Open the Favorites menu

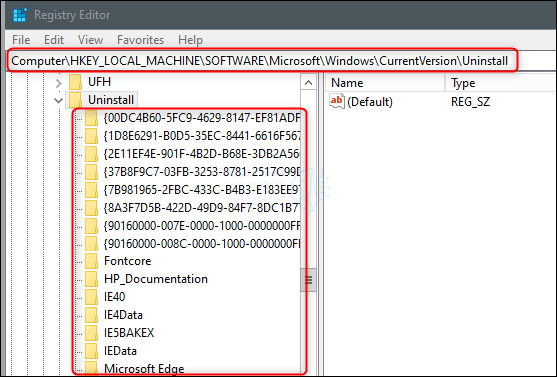[140, 40]
